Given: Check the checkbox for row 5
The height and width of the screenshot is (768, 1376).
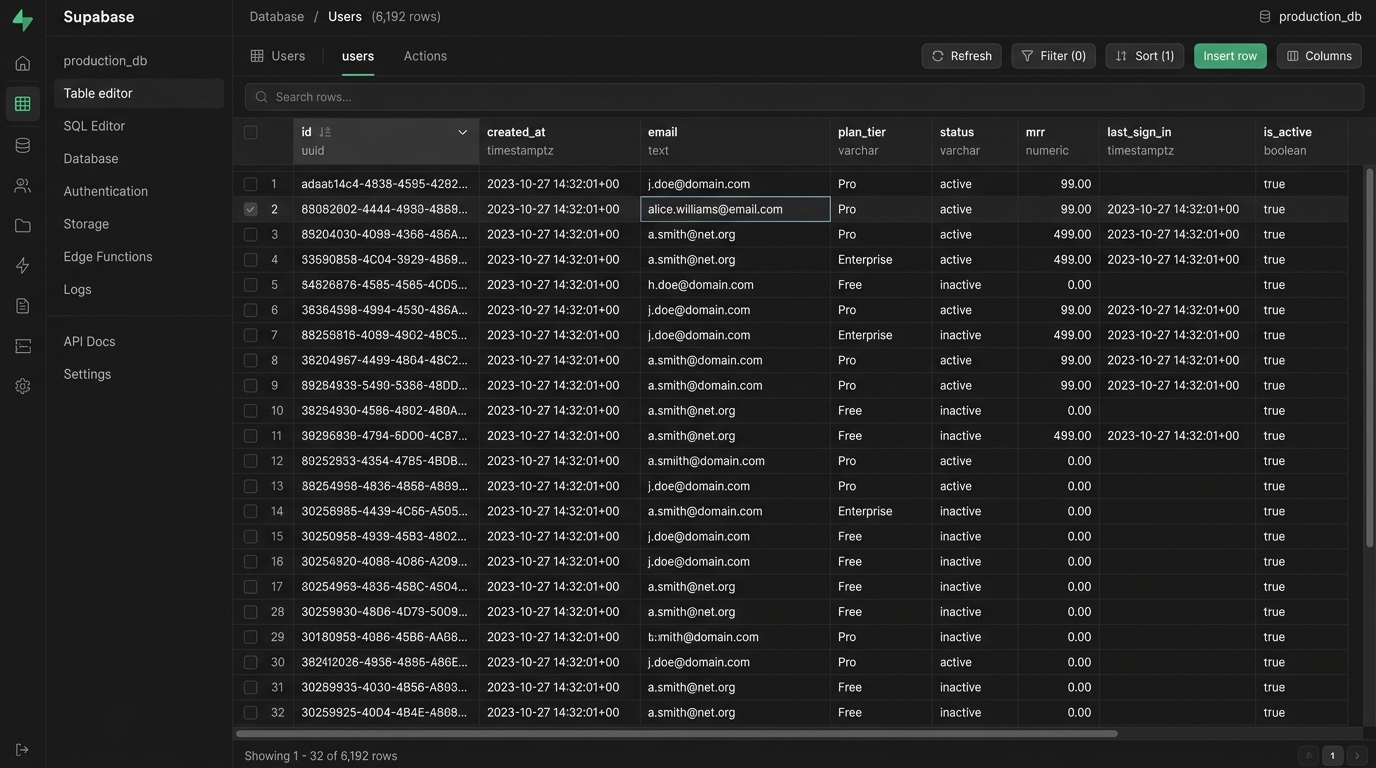Looking at the screenshot, I should [251, 285].
